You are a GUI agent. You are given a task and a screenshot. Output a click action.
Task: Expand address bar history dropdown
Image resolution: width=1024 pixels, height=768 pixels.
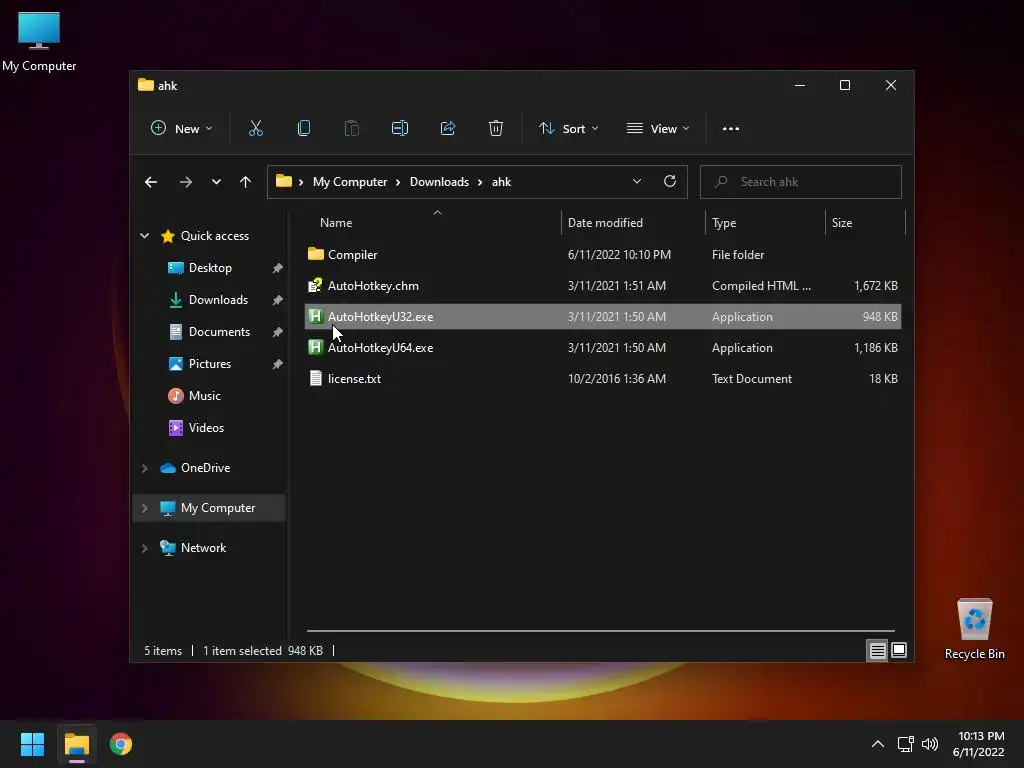tap(637, 182)
